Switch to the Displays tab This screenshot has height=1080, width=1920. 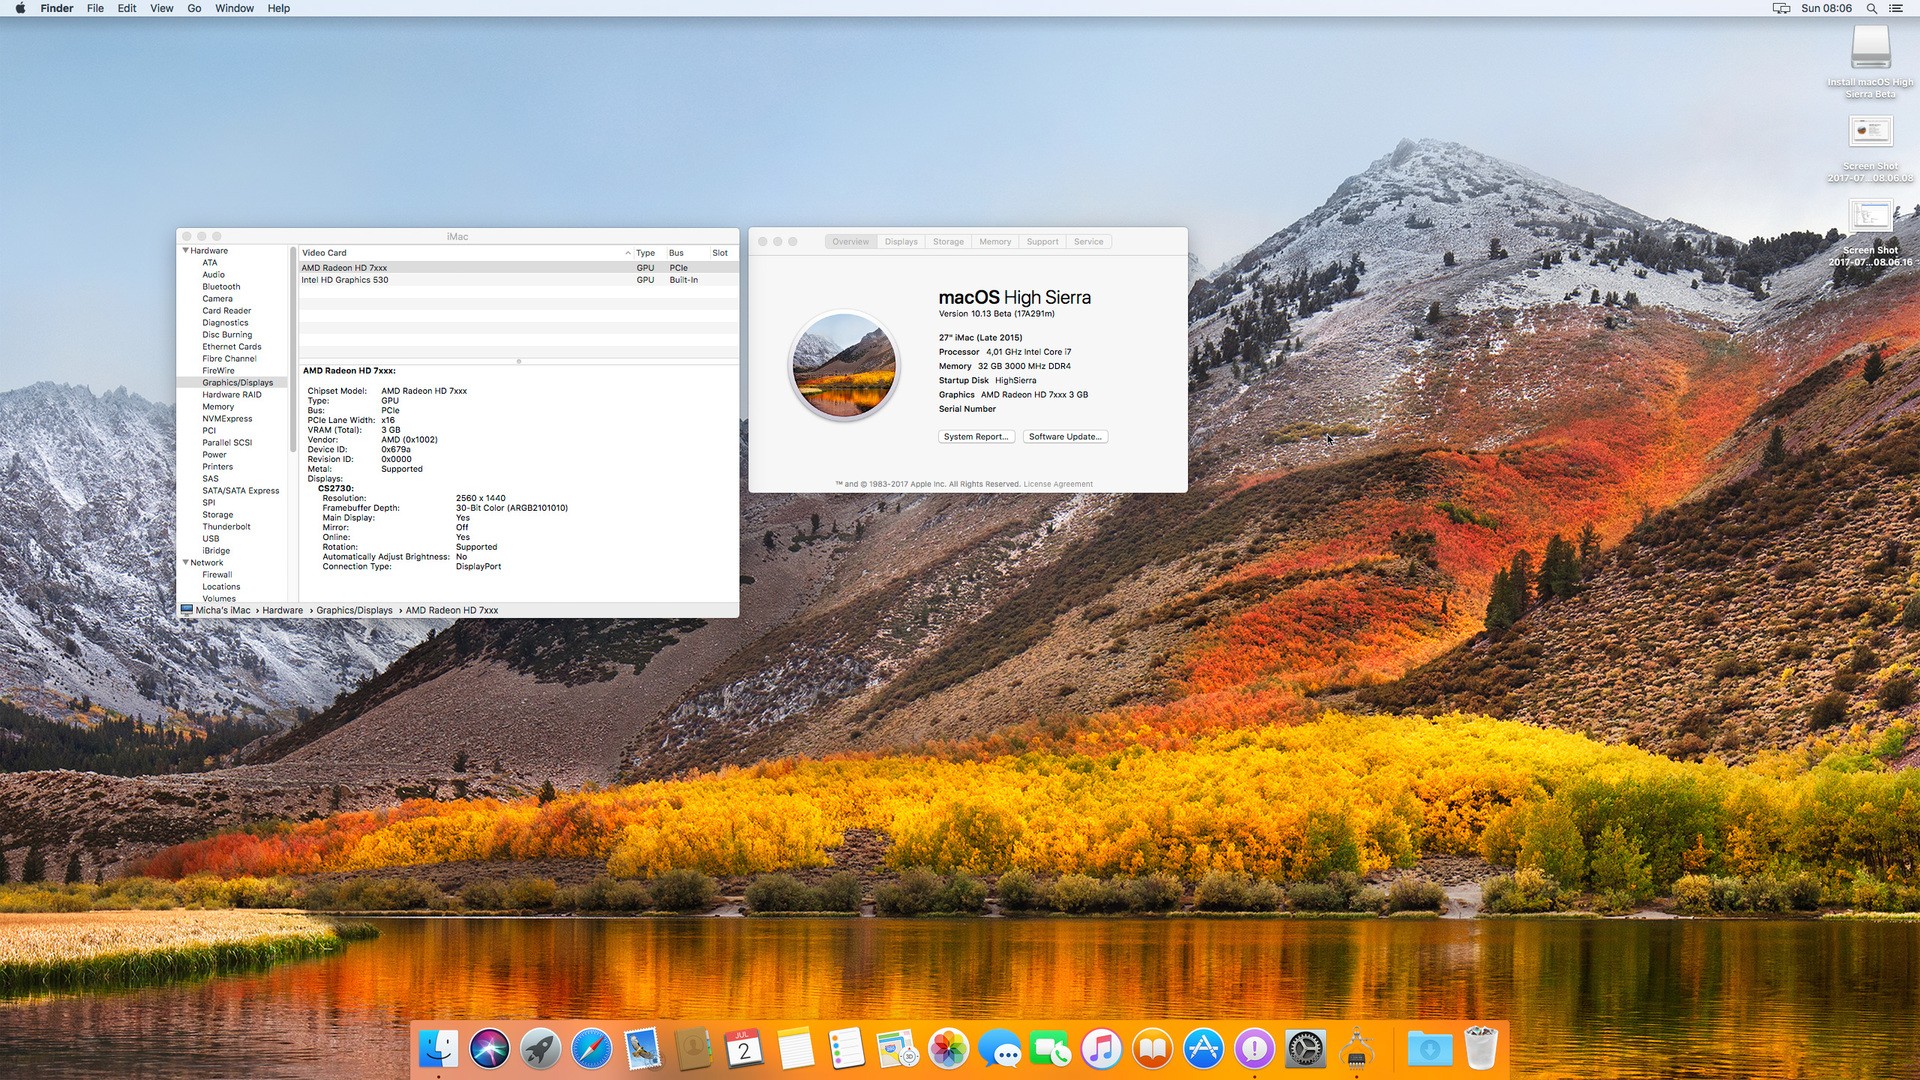point(901,242)
